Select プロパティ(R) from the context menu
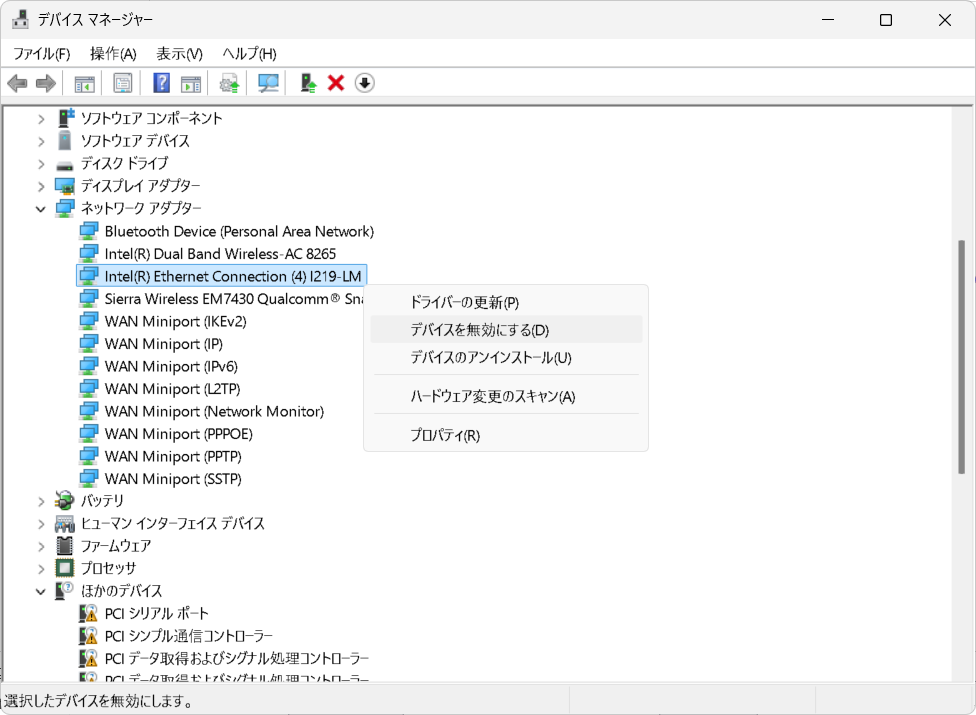 click(x=445, y=435)
